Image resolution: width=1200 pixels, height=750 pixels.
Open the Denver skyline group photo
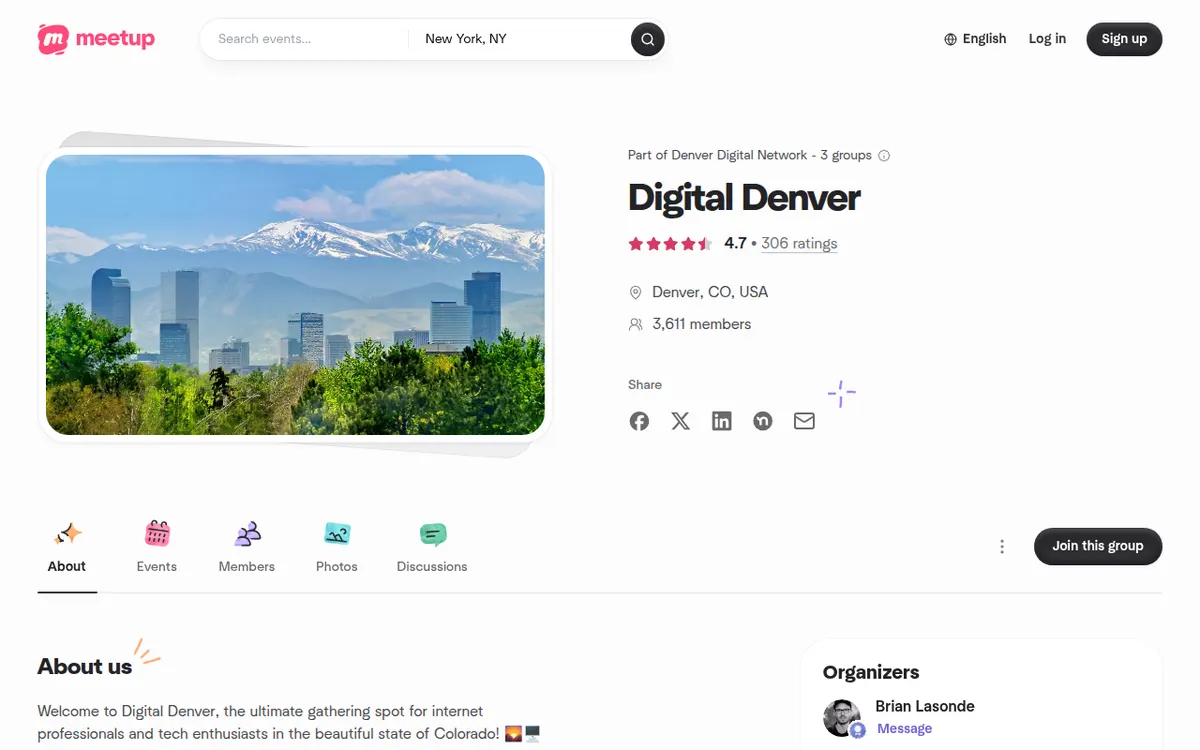295,295
